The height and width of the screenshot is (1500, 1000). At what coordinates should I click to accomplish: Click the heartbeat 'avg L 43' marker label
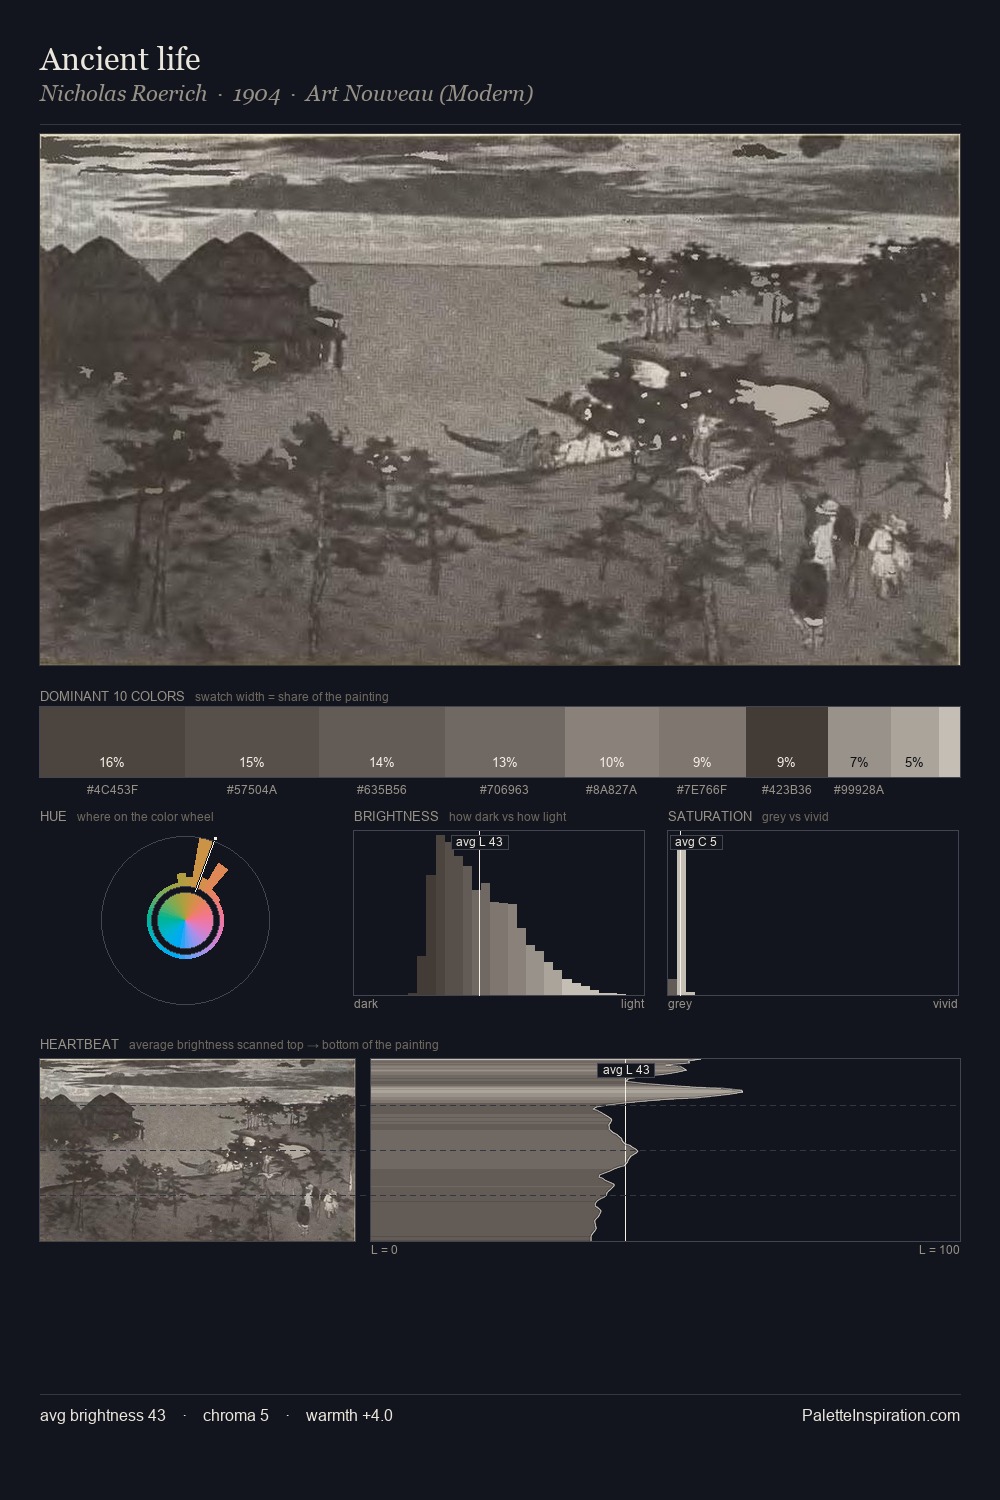pyautogui.click(x=626, y=1070)
